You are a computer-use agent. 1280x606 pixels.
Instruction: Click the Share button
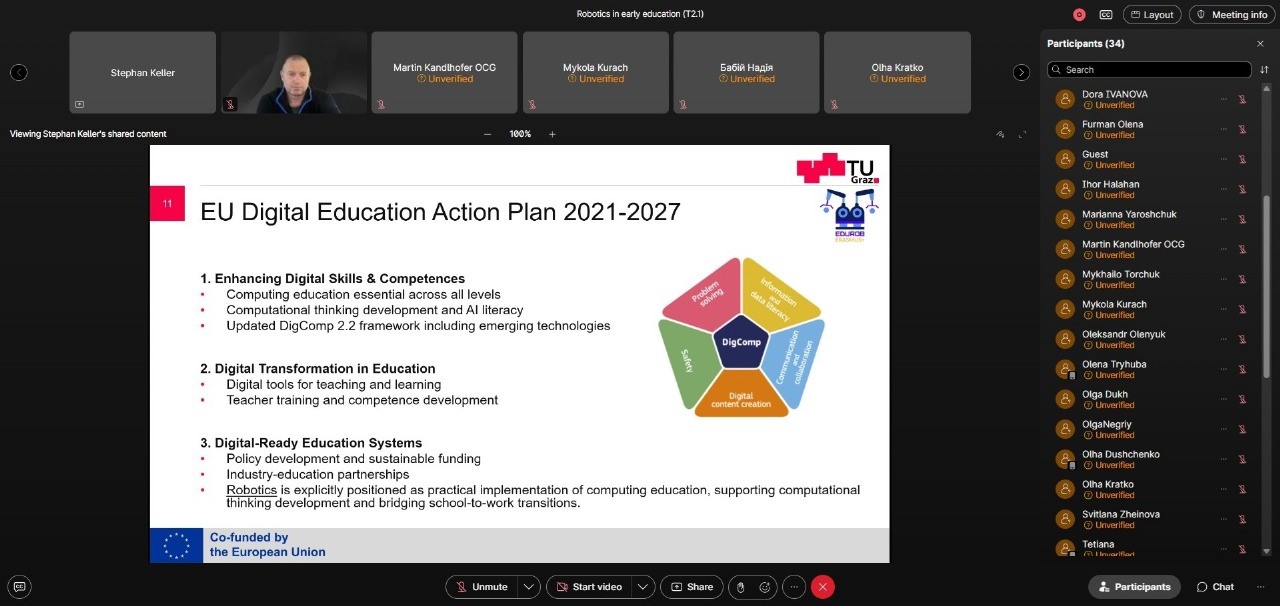coord(692,587)
